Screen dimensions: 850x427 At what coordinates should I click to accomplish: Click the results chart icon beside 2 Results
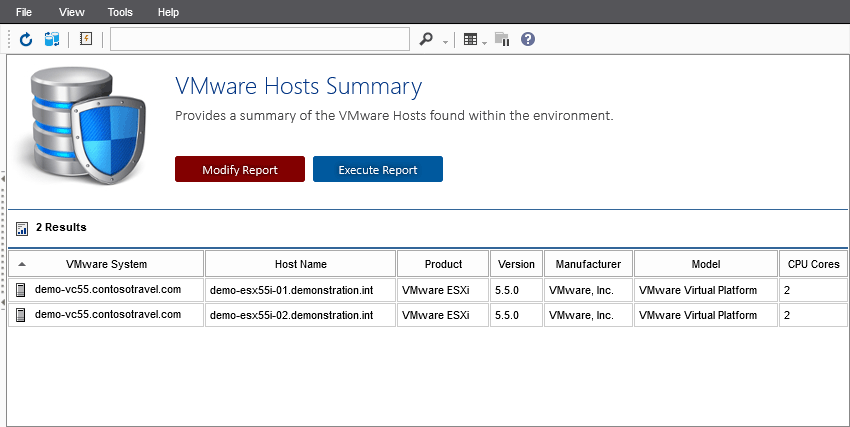click(22, 228)
